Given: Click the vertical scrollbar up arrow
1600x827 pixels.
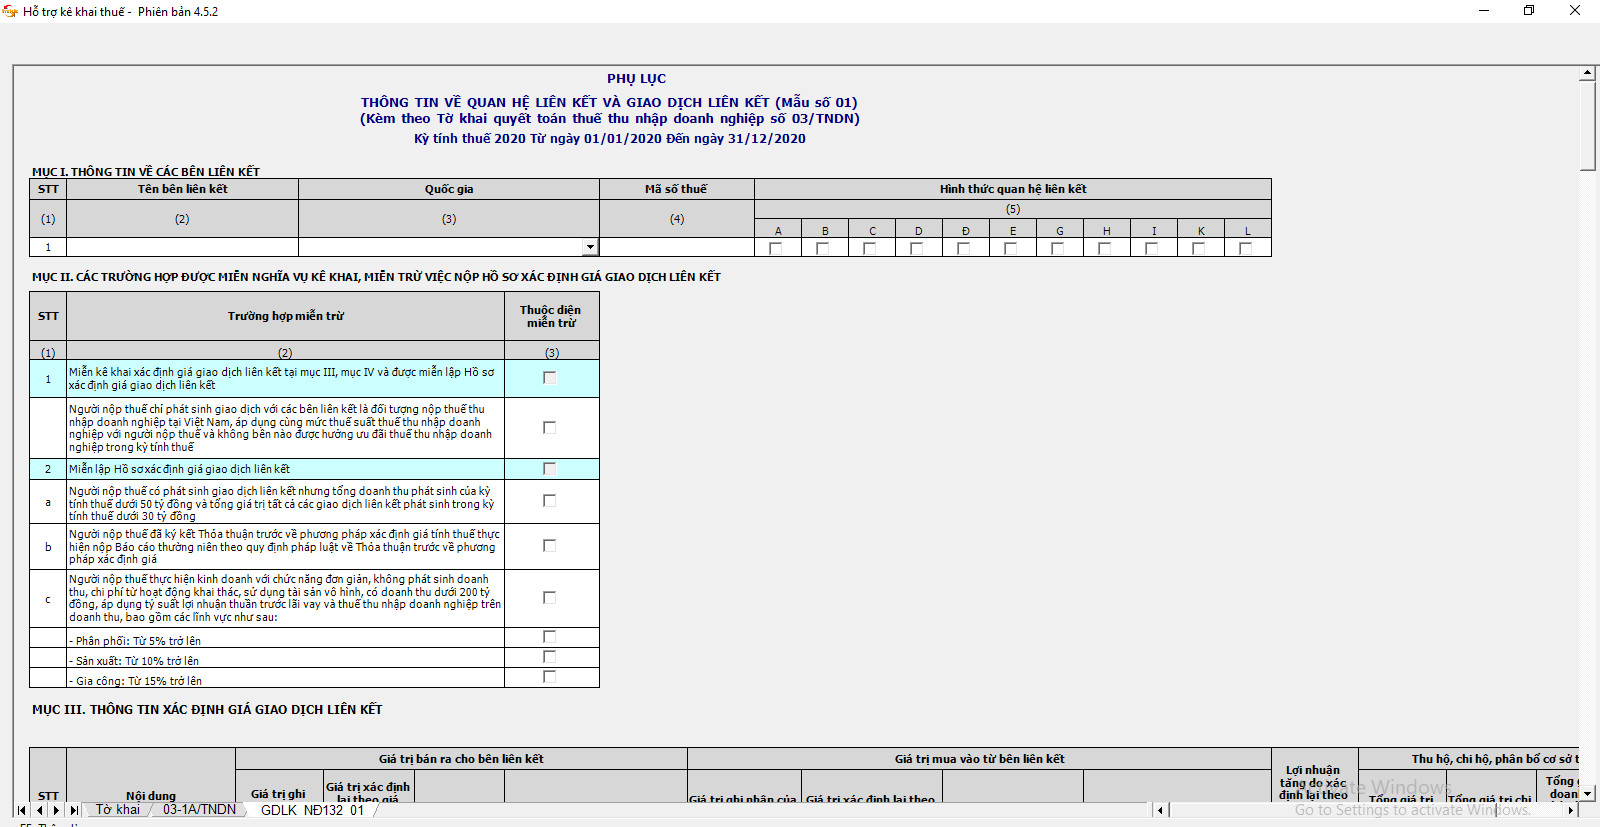Looking at the screenshot, I should tap(1587, 73).
